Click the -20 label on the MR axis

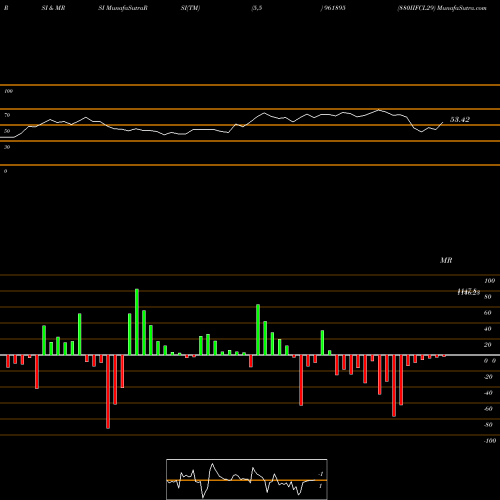pyautogui.click(x=488, y=377)
